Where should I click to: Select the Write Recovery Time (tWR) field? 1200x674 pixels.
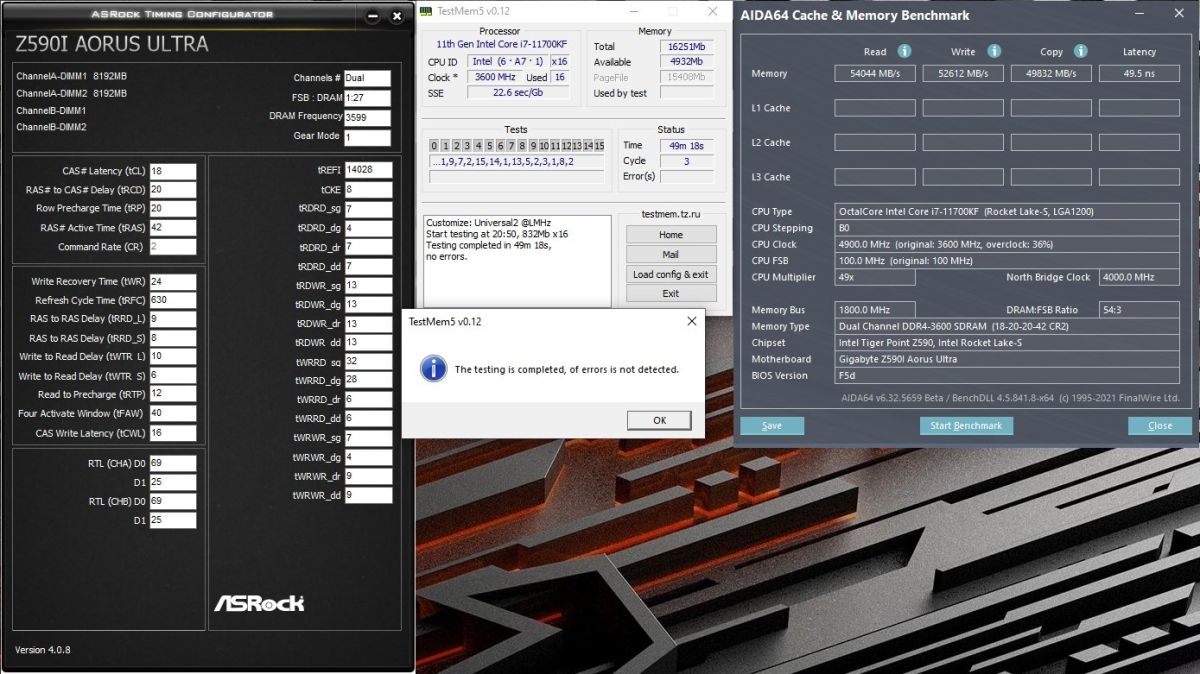(172, 282)
